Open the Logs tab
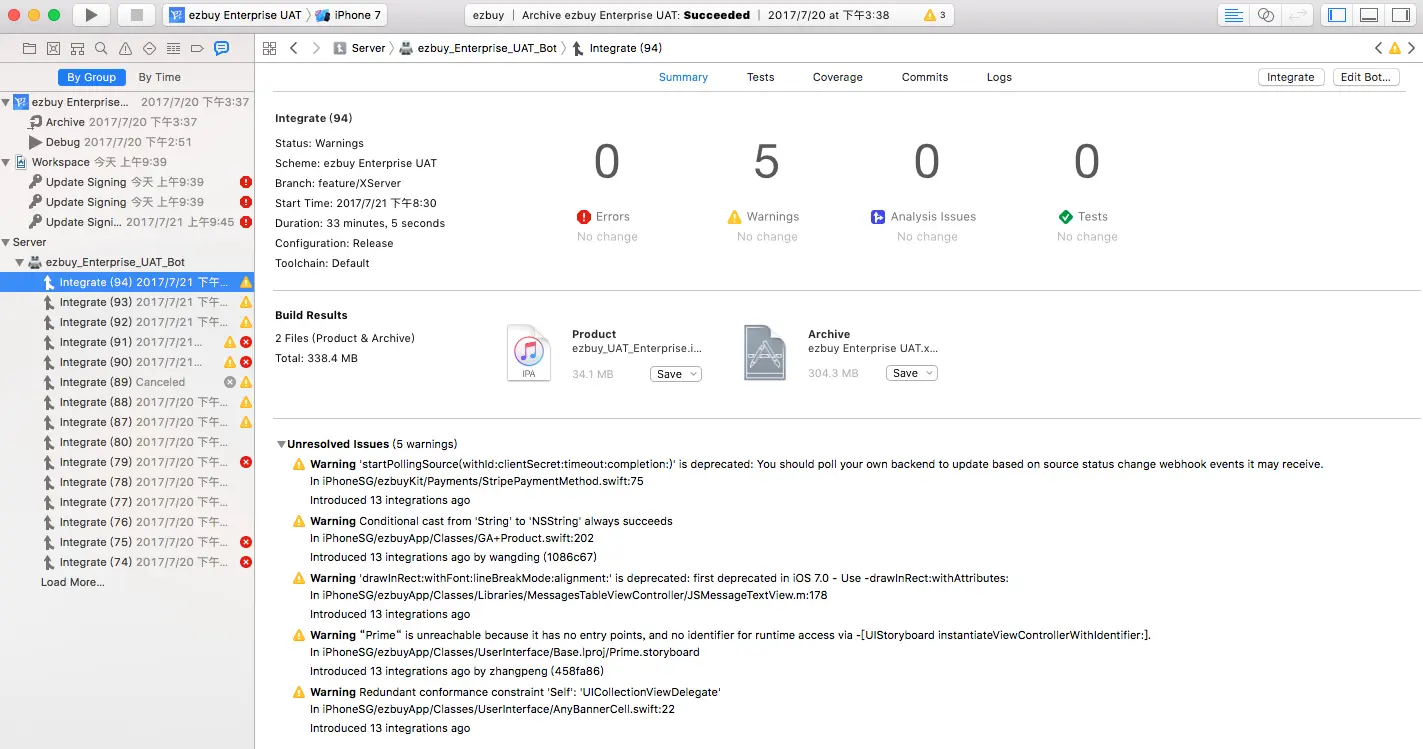 (999, 77)
